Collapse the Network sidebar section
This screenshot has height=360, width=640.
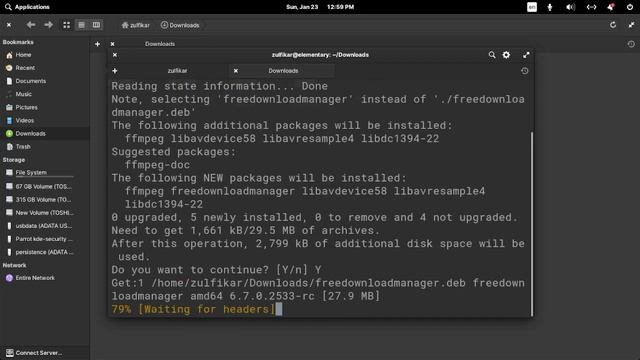[x=14, y=265]
